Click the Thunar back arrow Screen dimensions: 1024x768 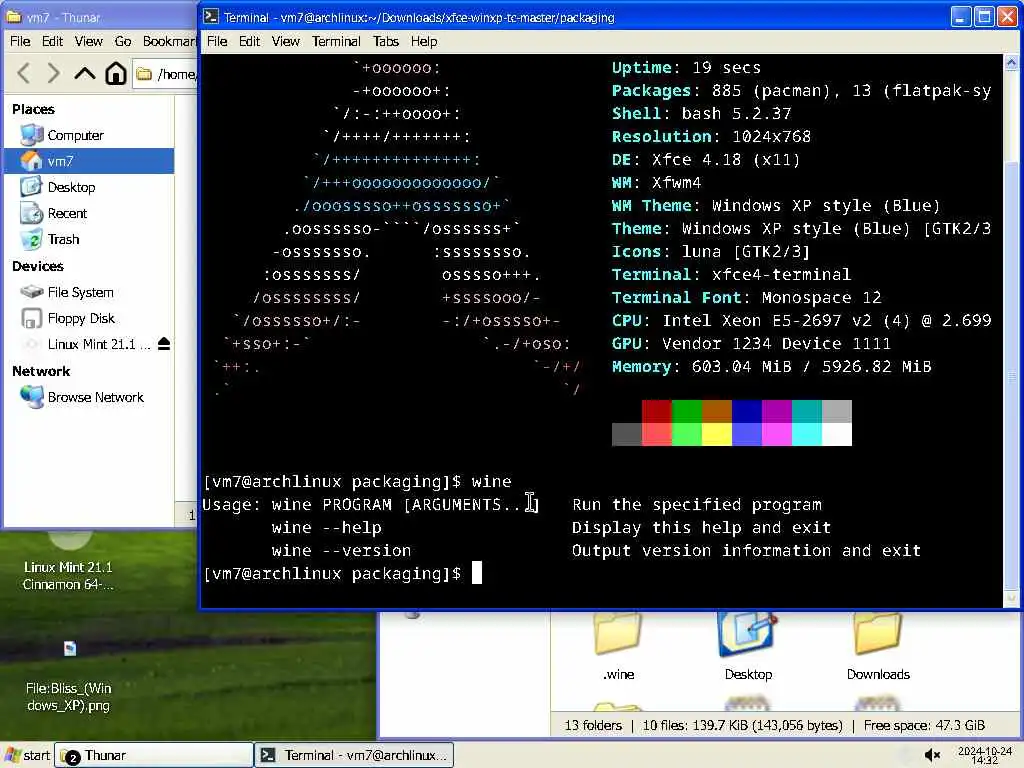click(24, 73)
